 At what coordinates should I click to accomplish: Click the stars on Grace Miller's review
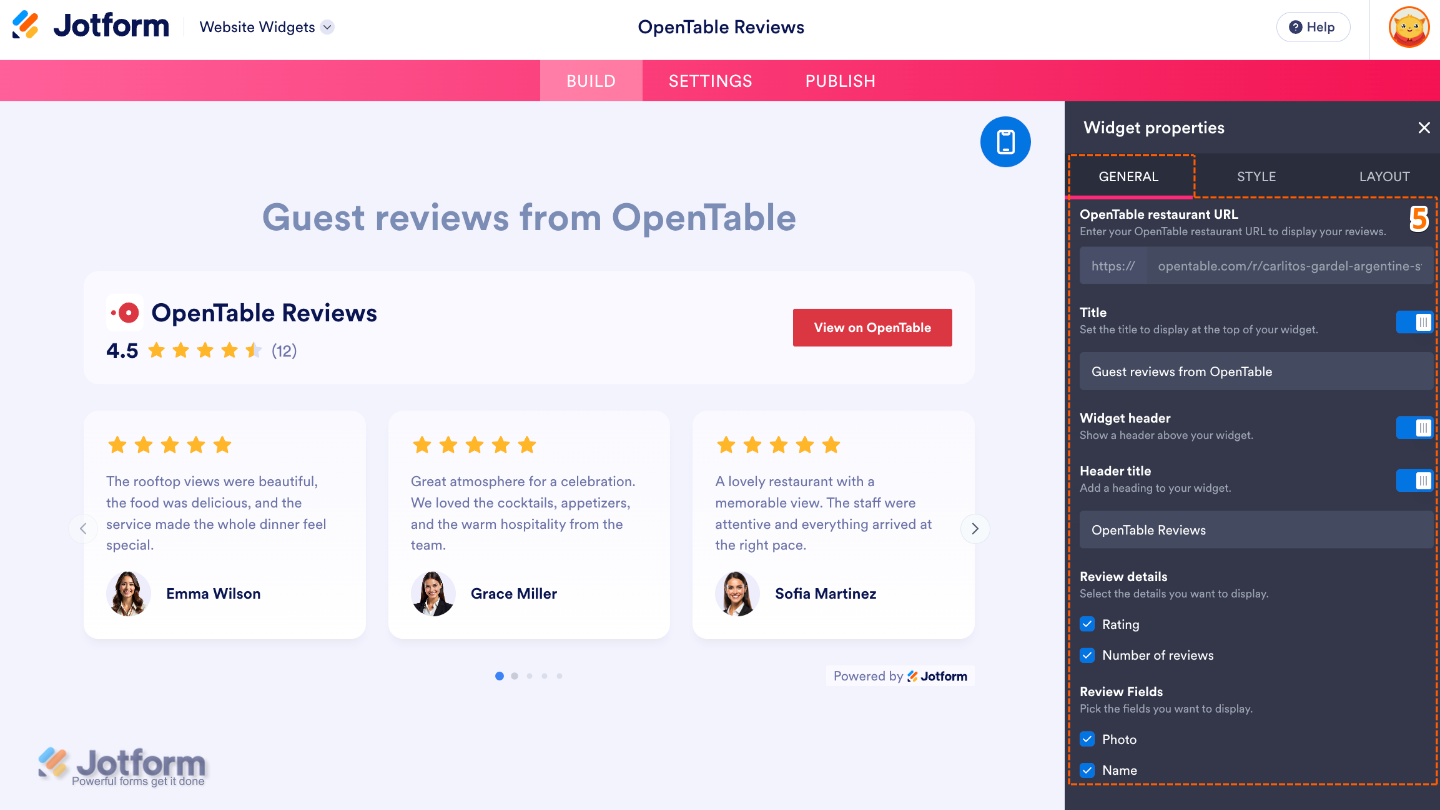474,444
